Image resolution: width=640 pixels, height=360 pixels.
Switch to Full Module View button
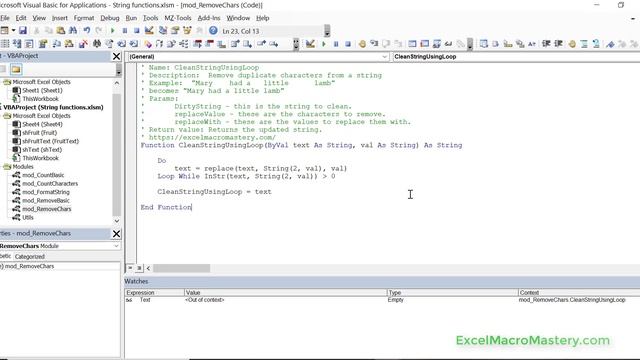pyautogui.click(x=139, y=268)
